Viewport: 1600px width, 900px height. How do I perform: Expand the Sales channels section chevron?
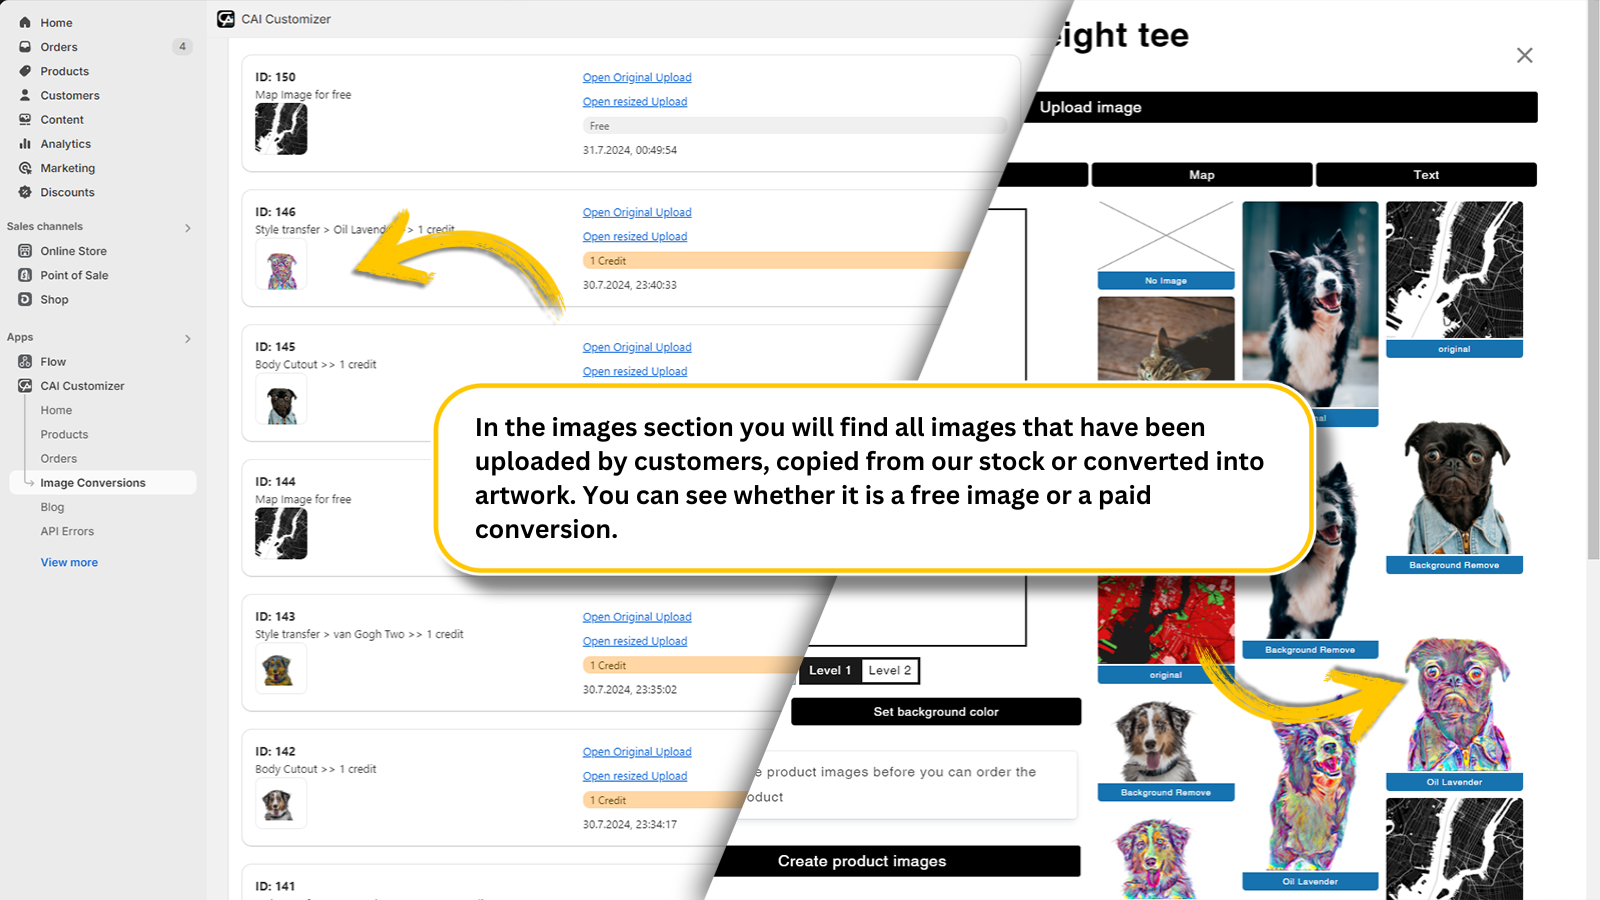188,228
